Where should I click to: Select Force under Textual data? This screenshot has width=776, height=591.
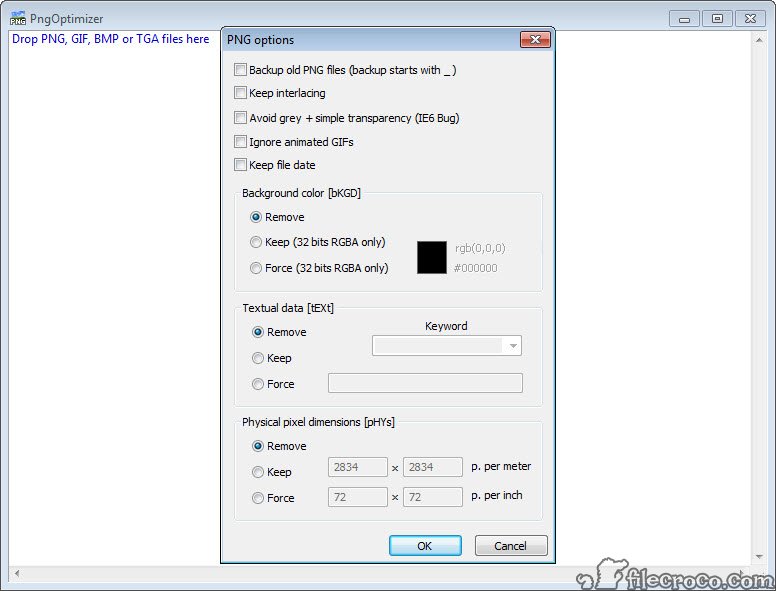coord(258,384)
